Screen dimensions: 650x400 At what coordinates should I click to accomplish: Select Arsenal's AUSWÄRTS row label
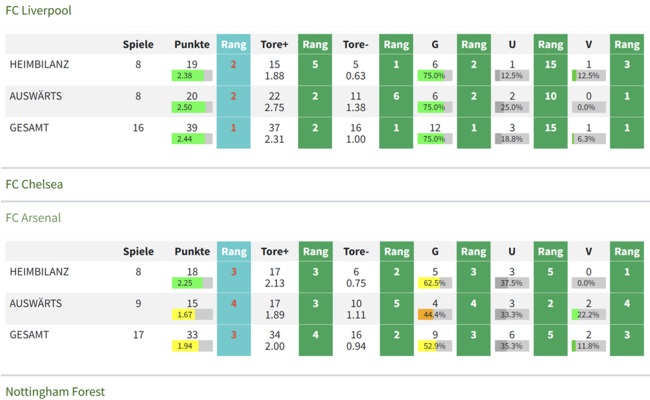click(35, 303)
